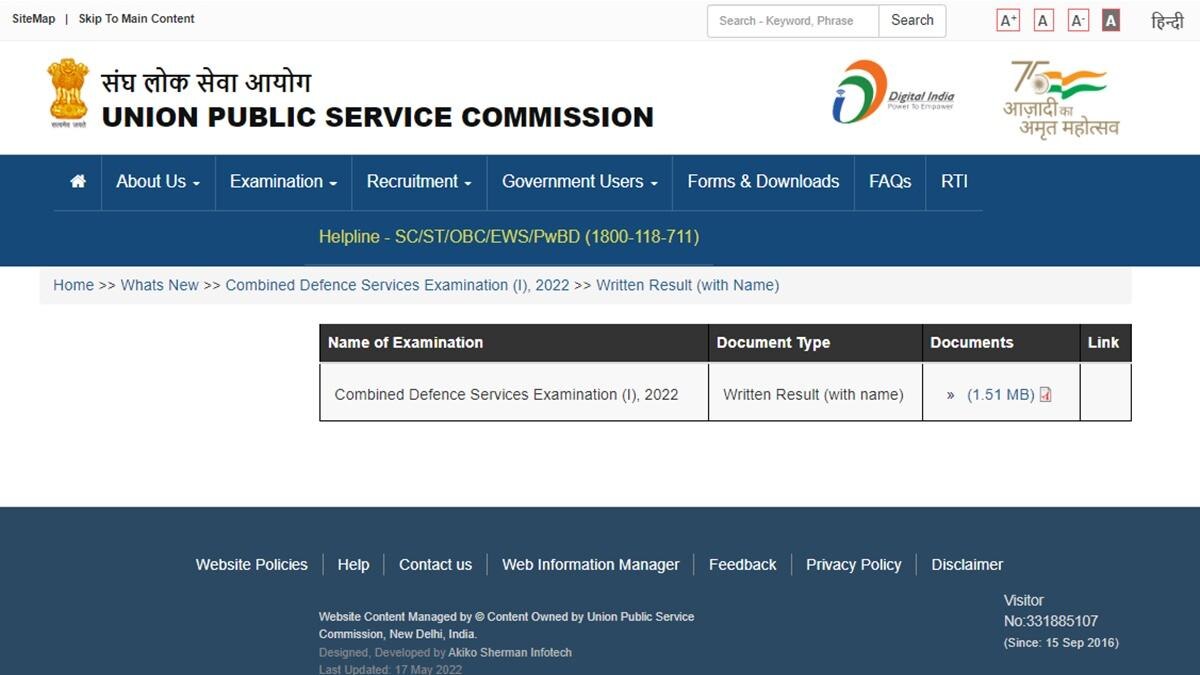Open the Government Users dropdown
Screen dimensions: 1200x675
(x=578, y=182)
